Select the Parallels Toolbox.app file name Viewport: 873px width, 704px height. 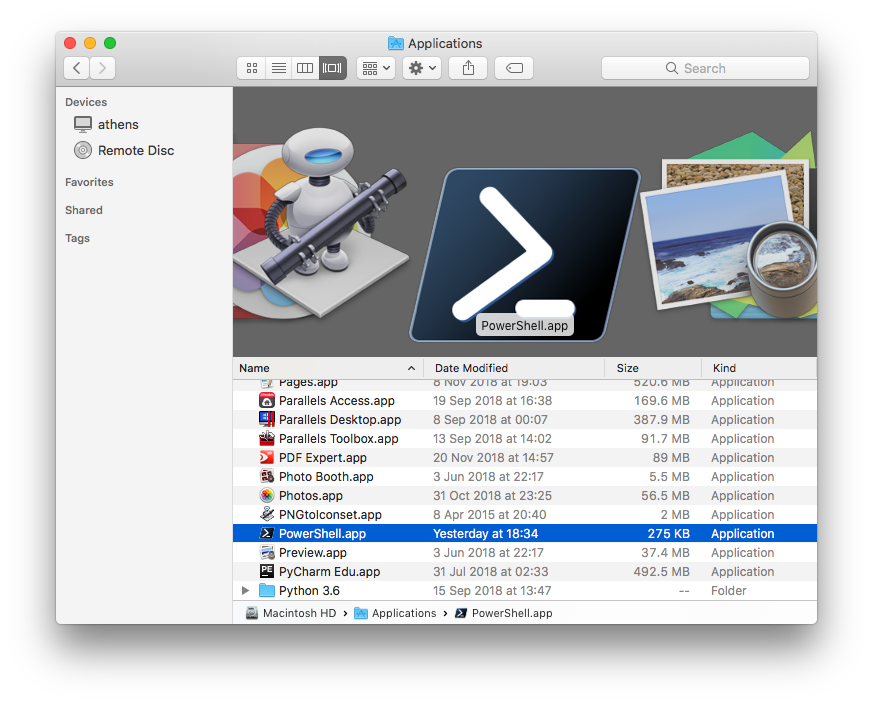click(339, 439)
